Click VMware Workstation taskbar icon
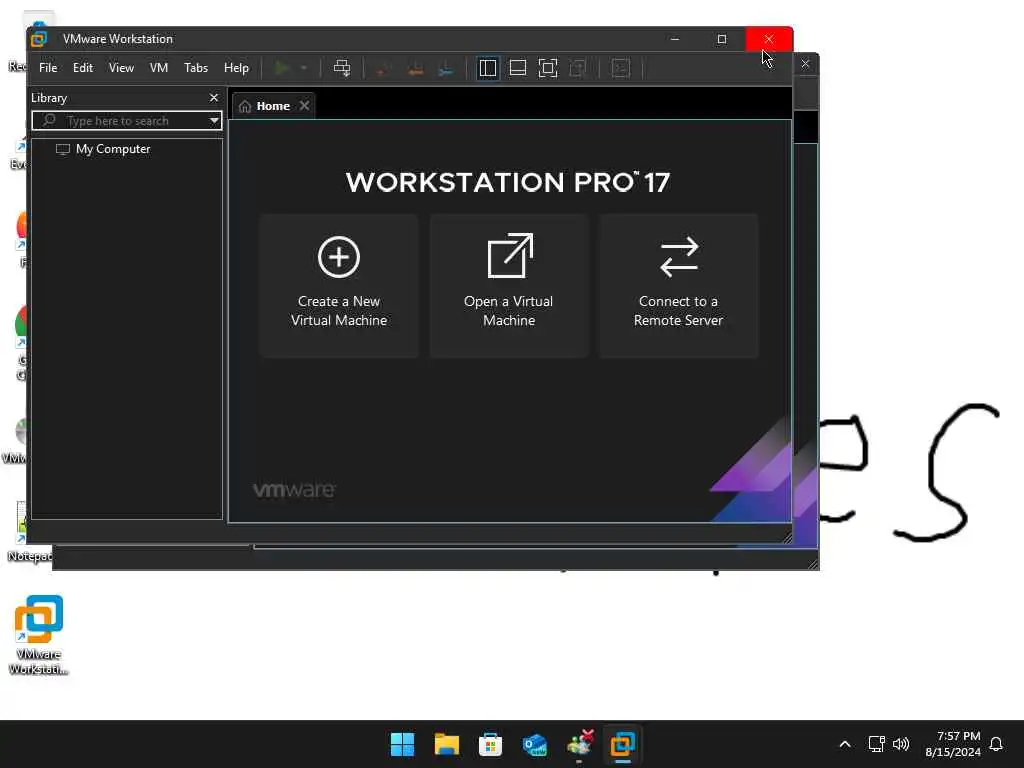The width and height of the screenshot is (1024, 768). [623, 744]
